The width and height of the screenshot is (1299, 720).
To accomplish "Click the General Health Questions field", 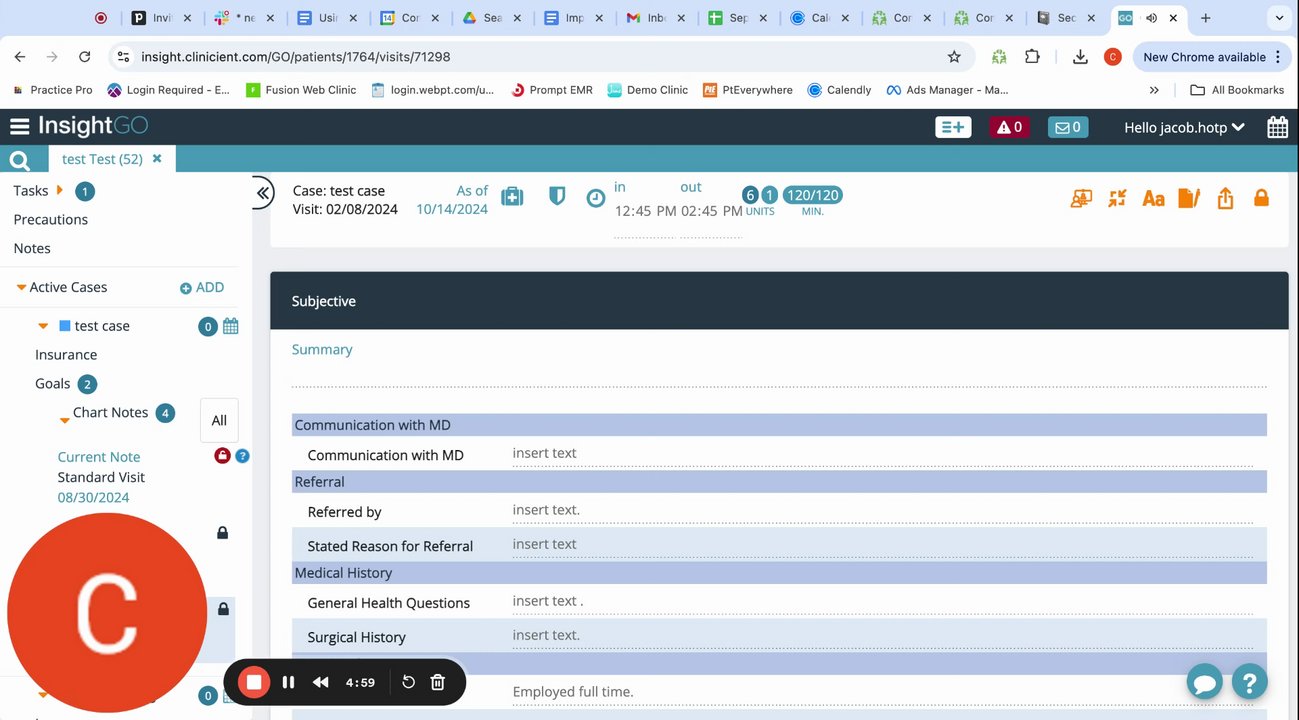I will 882,602.
